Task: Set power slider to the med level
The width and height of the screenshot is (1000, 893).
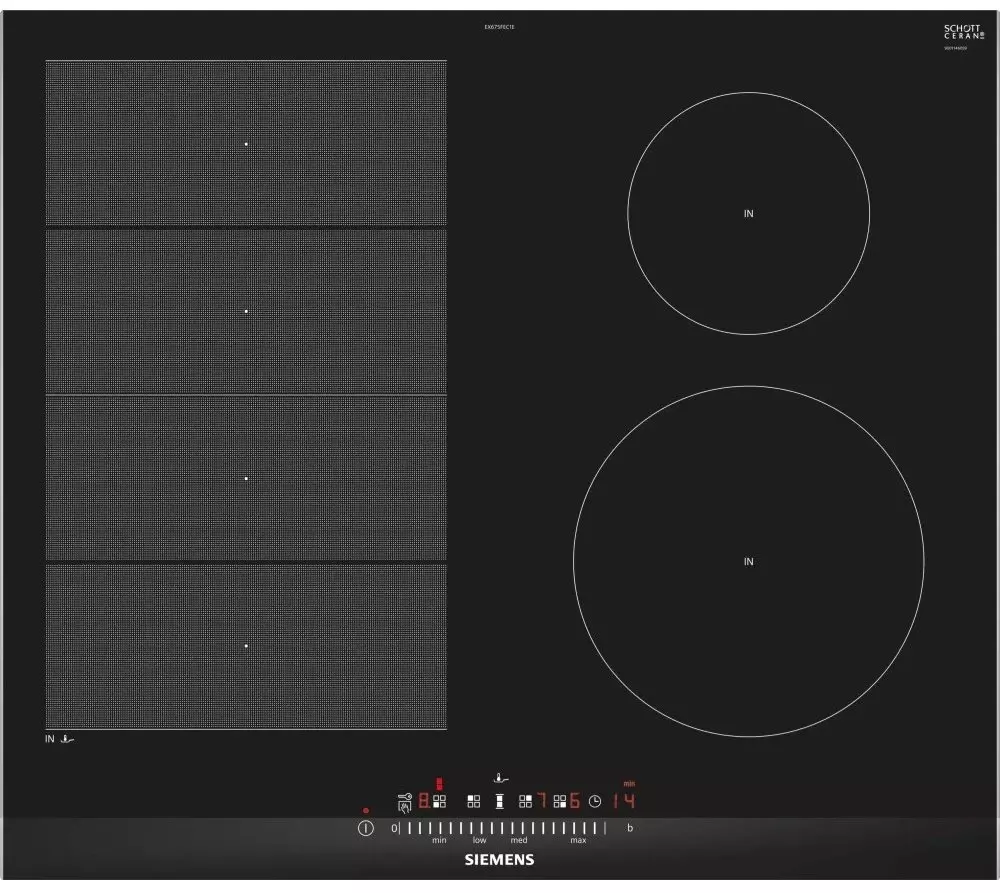Action: pos(519,829)
